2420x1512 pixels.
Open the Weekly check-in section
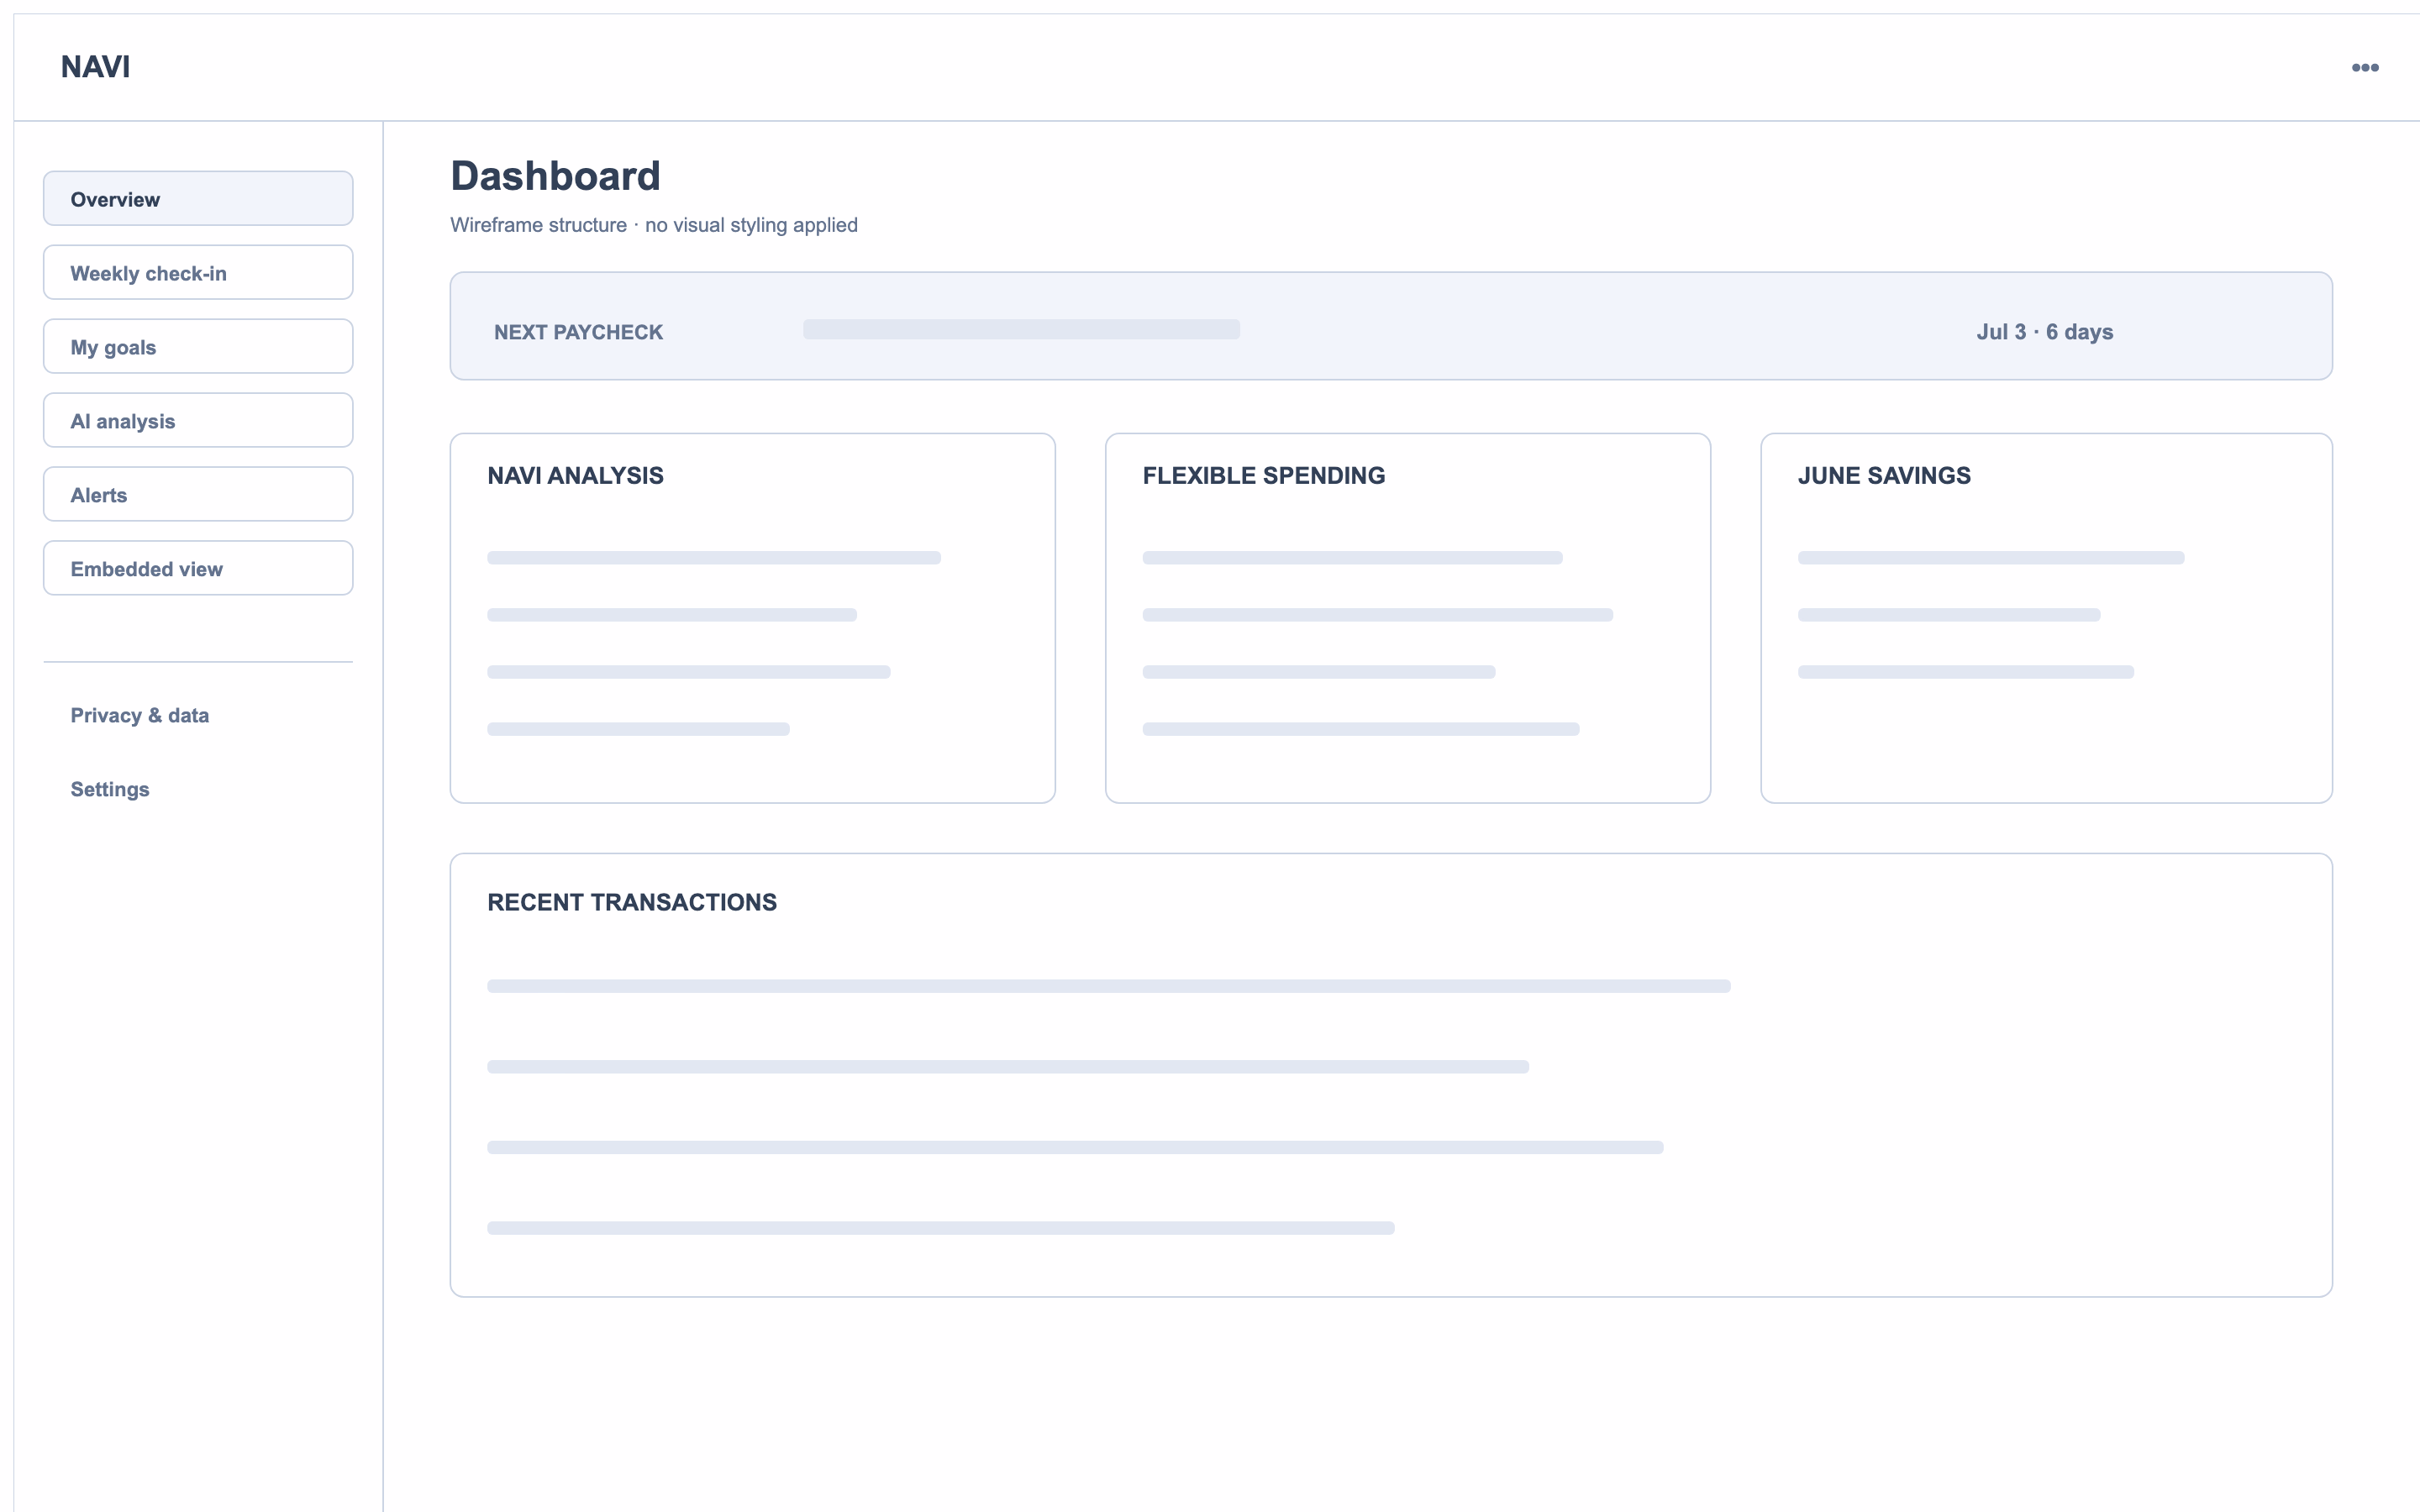[198, 272]
